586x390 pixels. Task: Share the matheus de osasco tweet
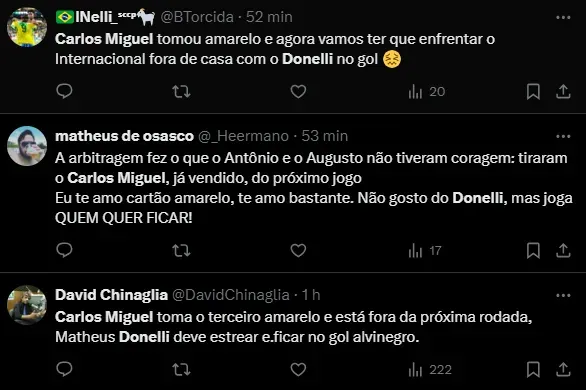point(563,250)
